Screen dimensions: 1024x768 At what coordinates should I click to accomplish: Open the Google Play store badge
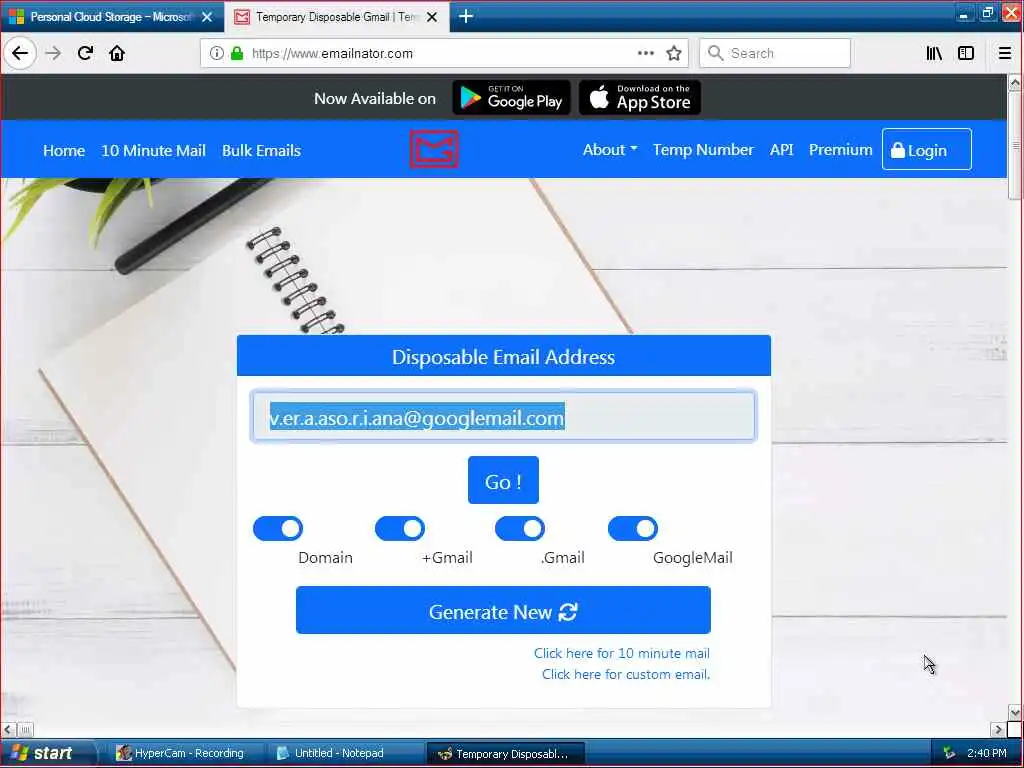(511, 98)
